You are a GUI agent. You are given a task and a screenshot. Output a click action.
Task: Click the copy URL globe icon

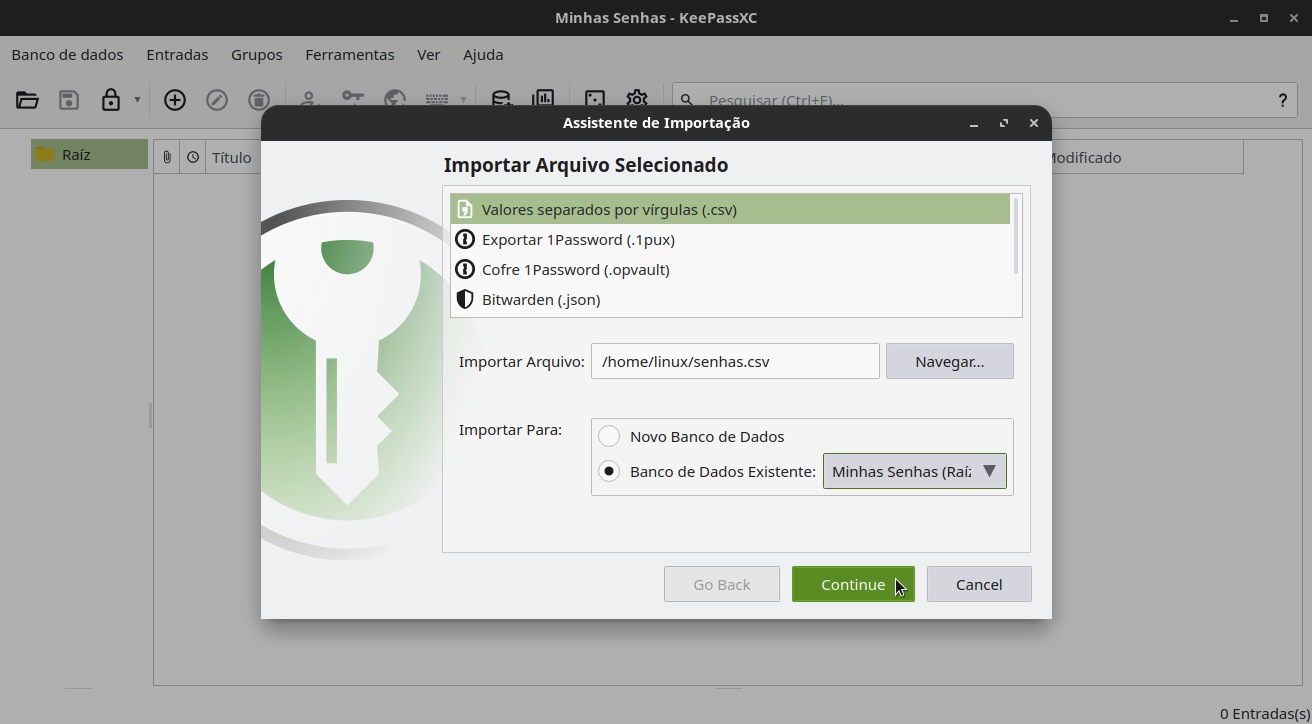tap(395, 98)
